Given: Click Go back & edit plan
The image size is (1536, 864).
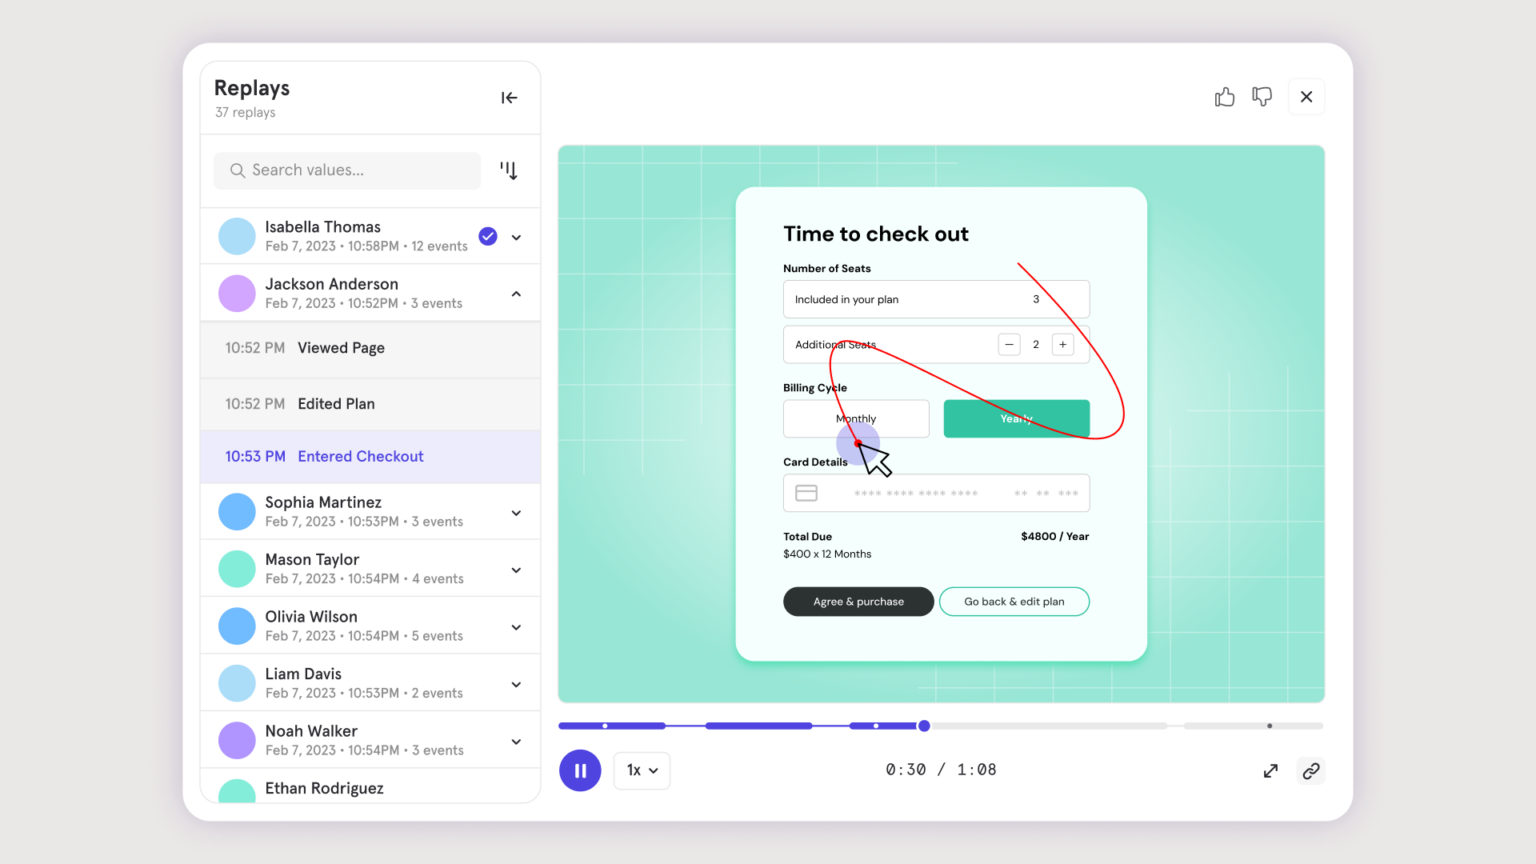Looking at the screenshot, I should [x=1014, y=602].
